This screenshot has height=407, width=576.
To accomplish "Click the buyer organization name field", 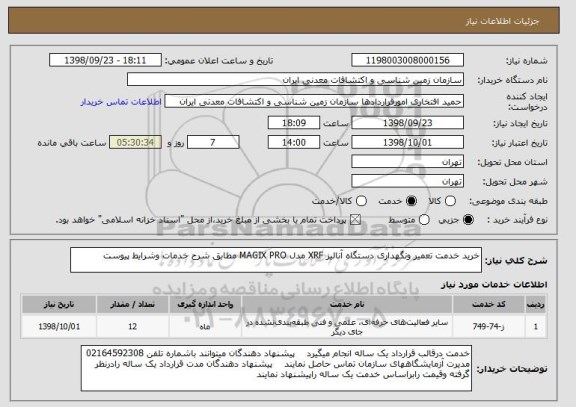I will coord(295,80).
